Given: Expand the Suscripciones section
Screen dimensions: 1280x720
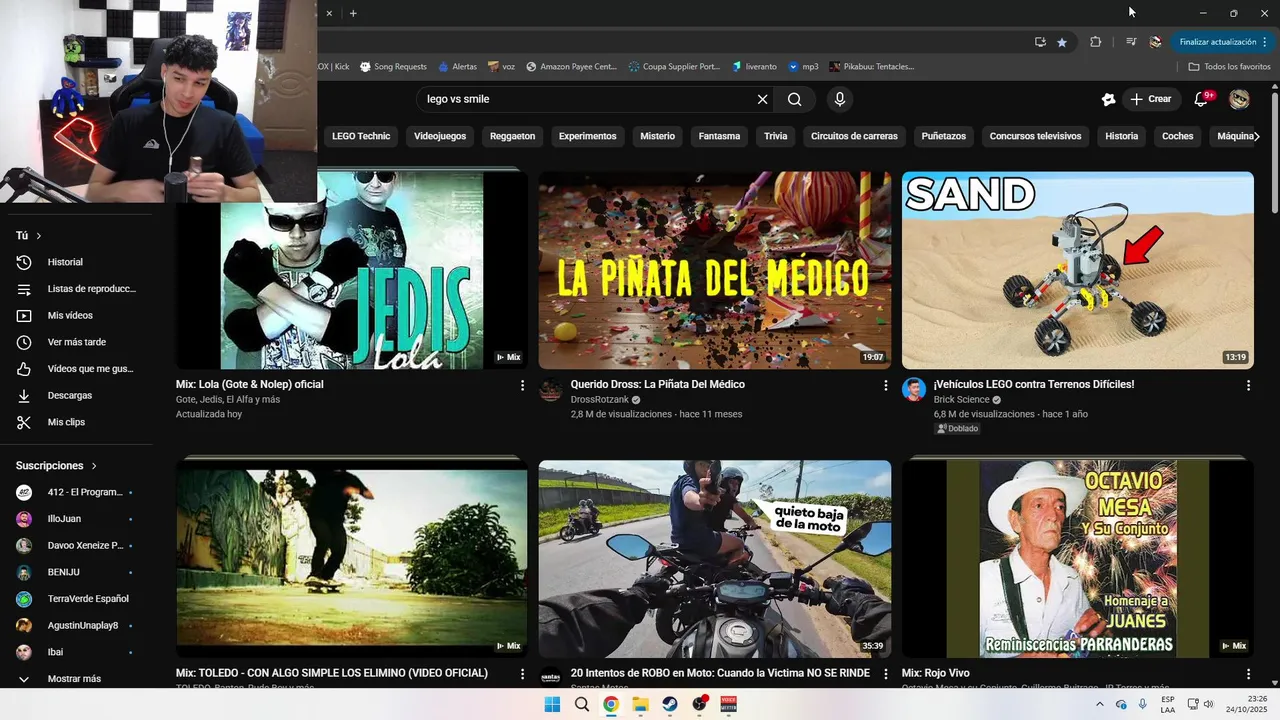Looking at the screenshot, I should point(57,466).
